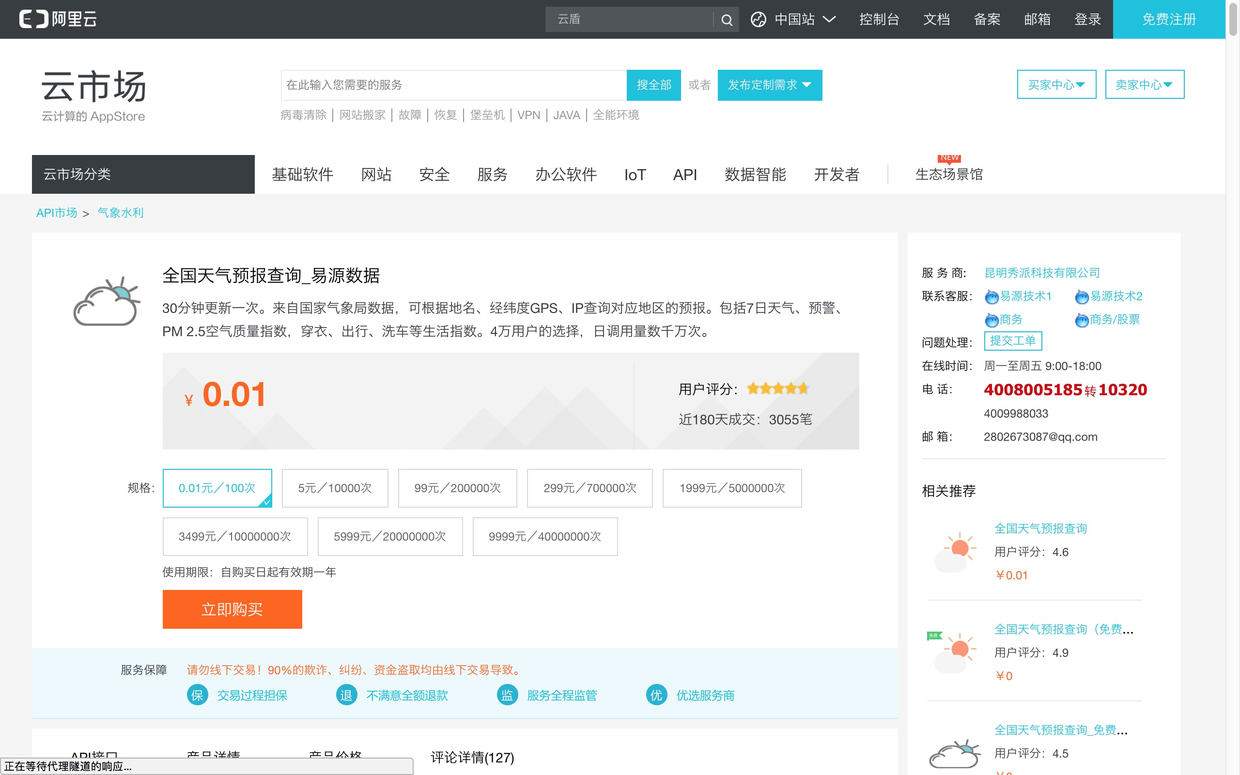1240x775 pixels.
Task: Click the magnifier search icon in top bar
Action: point(727,19)
